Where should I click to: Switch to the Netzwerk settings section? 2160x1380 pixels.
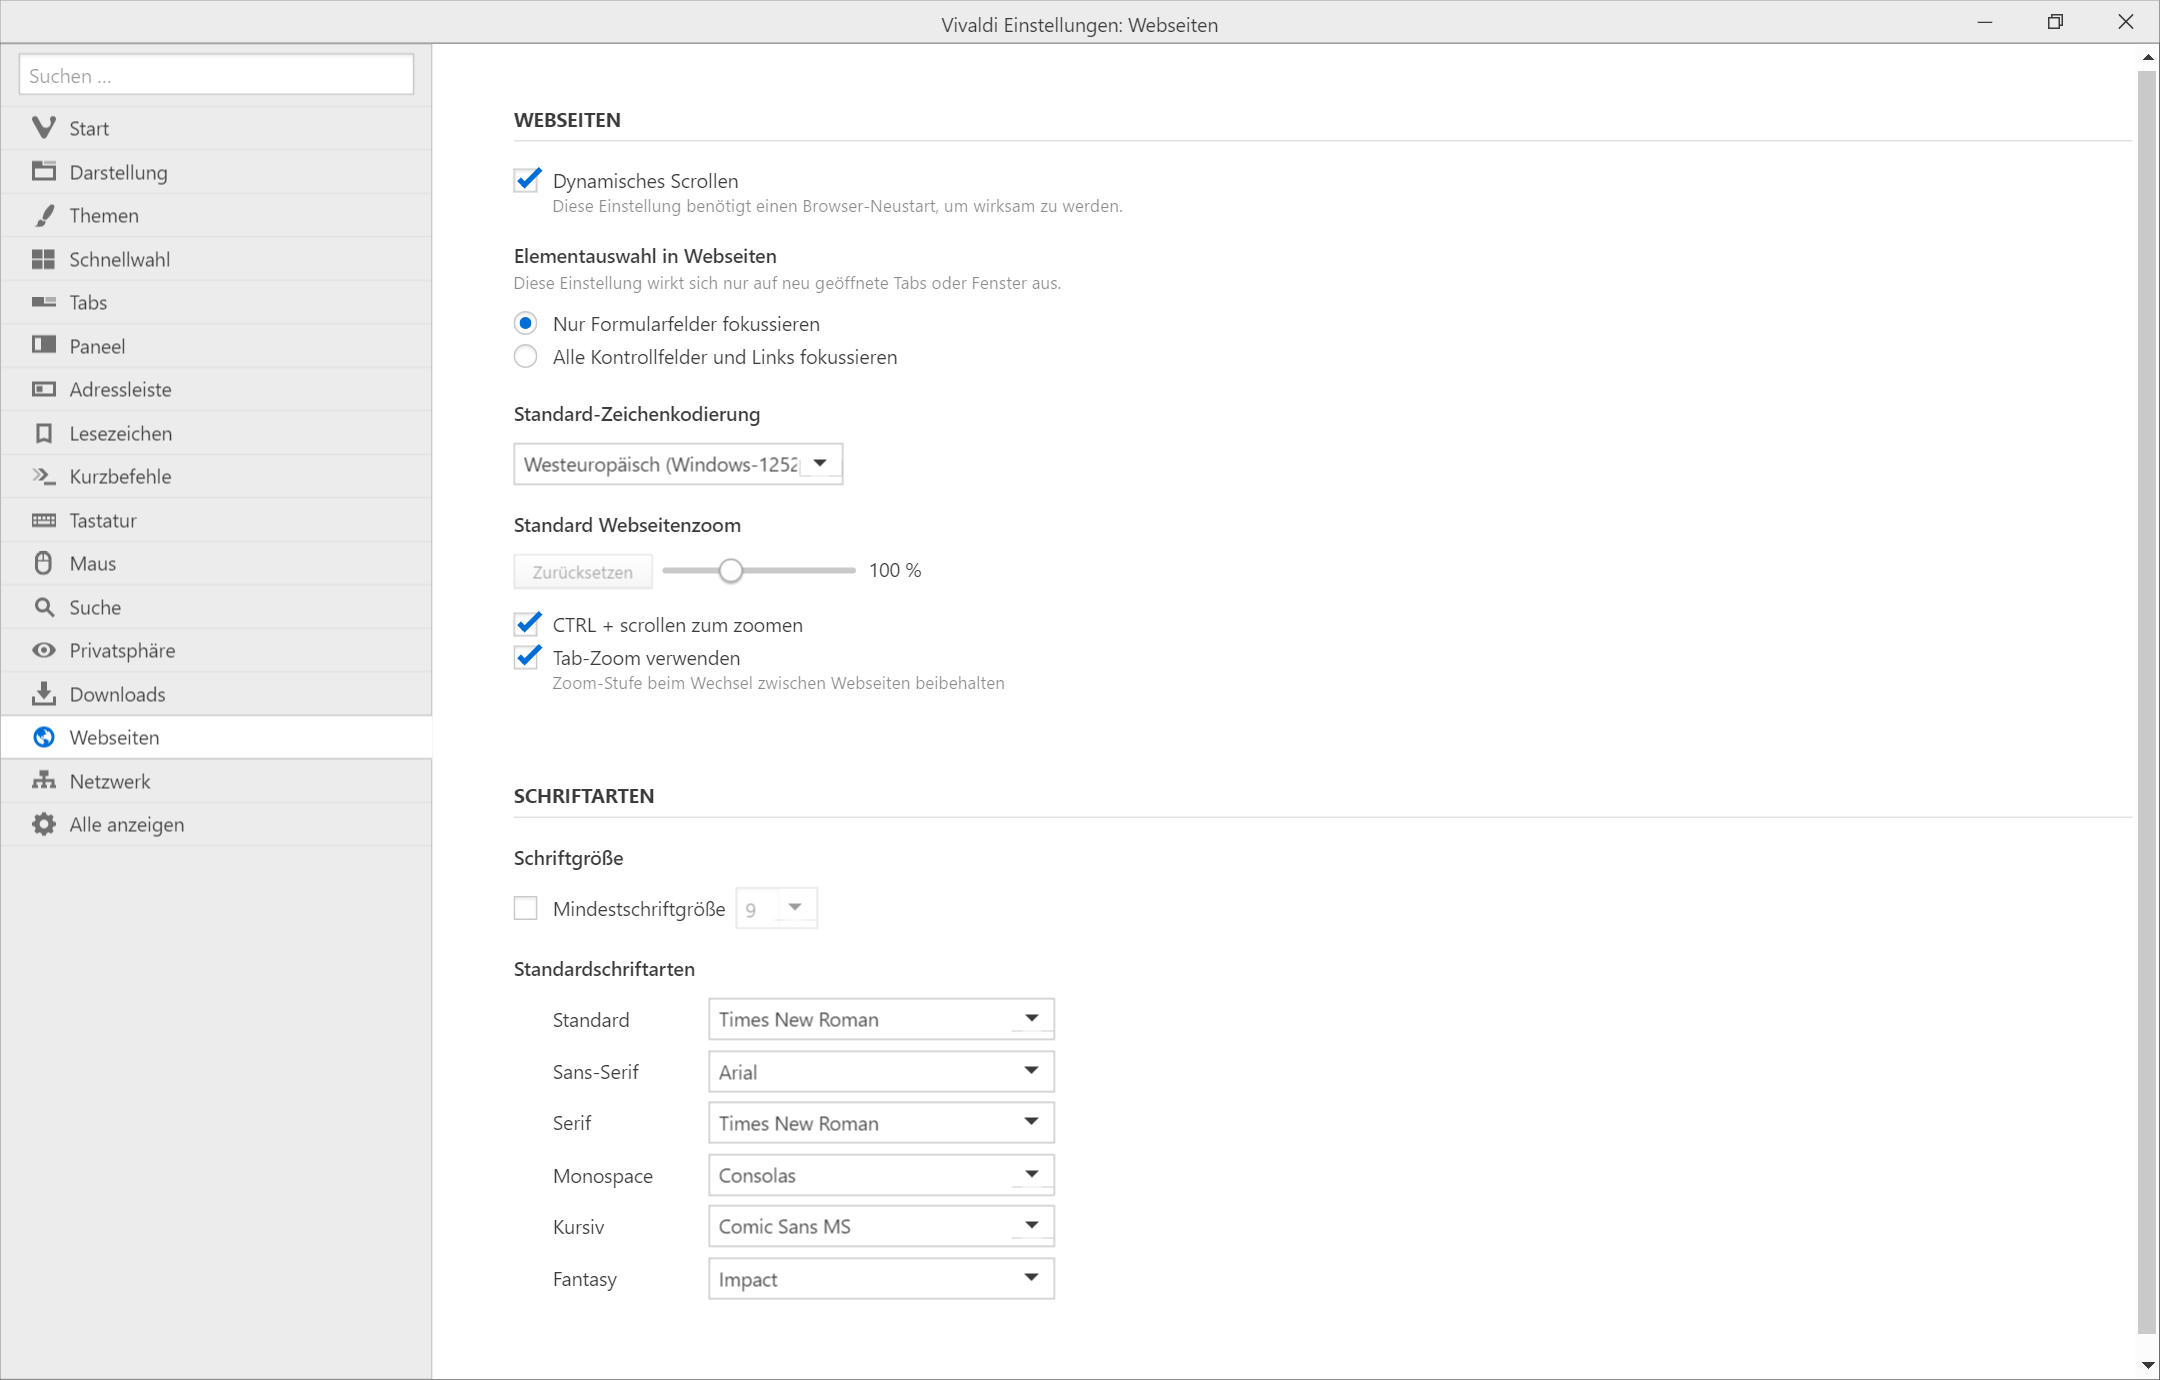coord(110,781)
